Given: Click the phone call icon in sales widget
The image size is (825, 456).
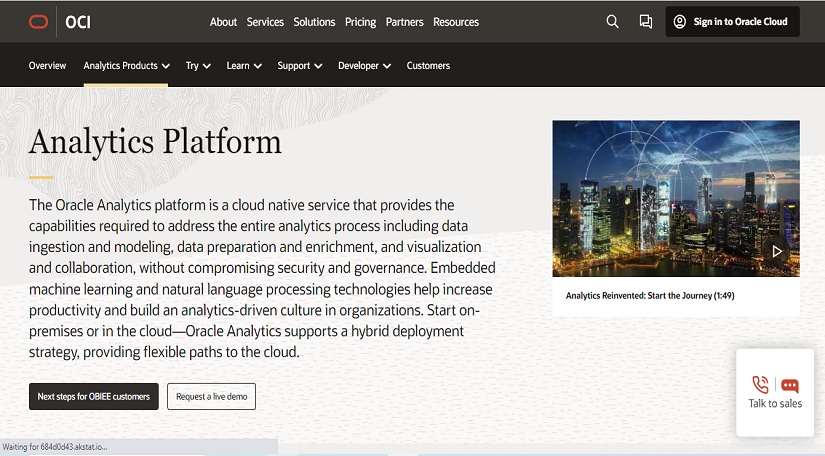Looking at the screenshot, I should [760, 385].
